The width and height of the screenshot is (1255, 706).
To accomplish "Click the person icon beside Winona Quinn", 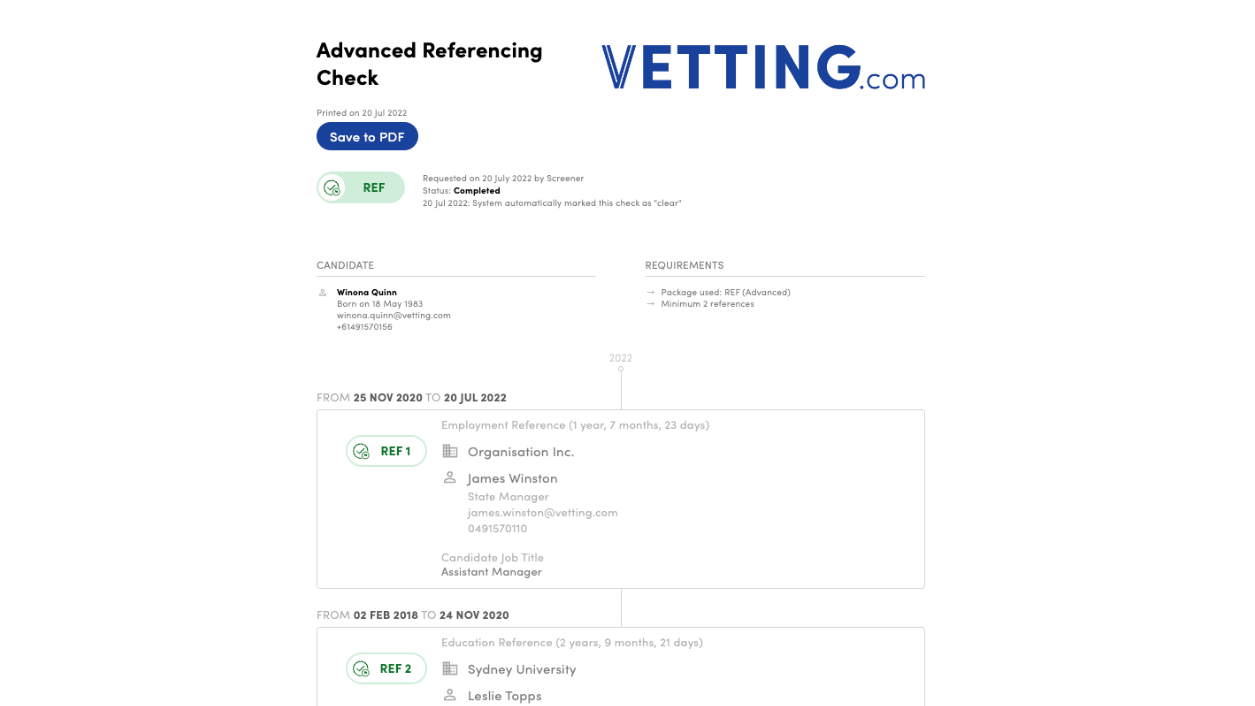I will 323,293.
